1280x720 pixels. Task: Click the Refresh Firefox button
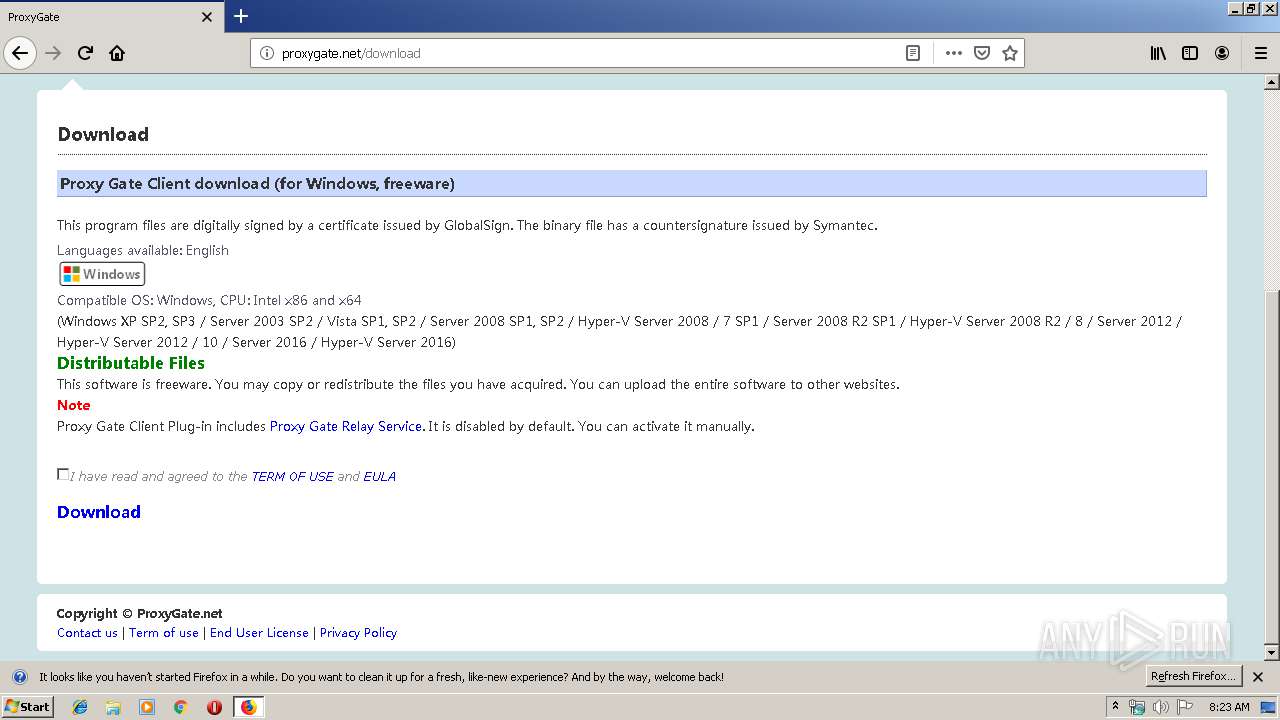[1193, 676]
